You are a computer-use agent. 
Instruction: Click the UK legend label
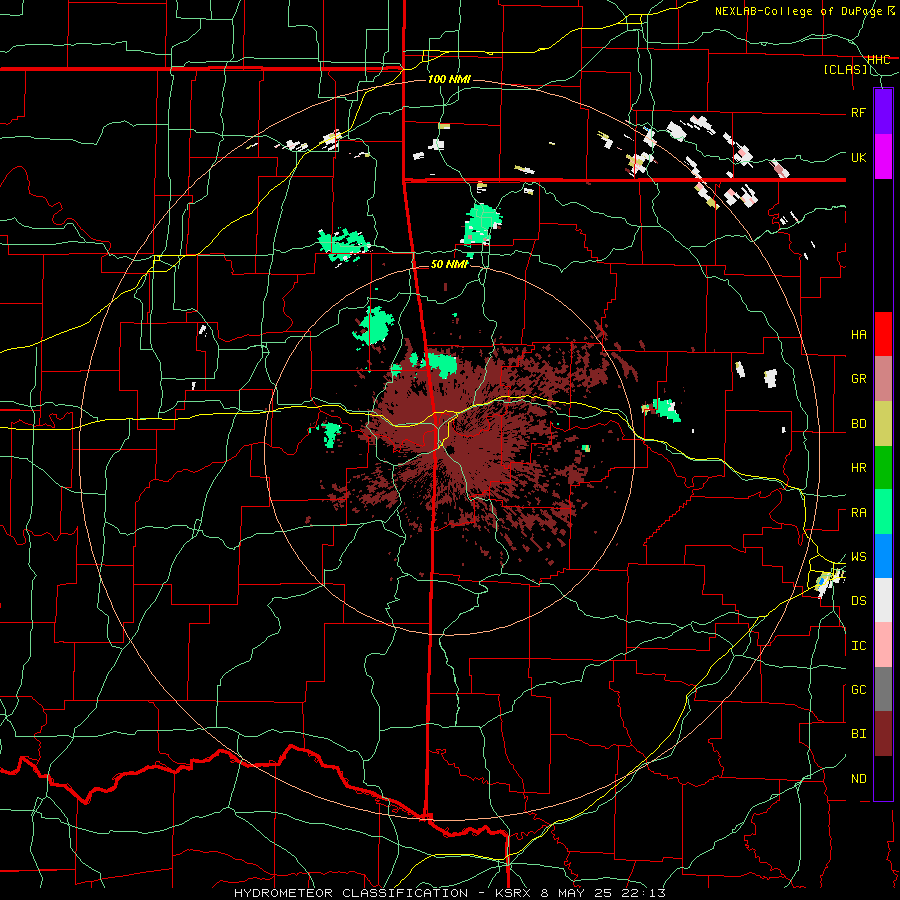click(858, 157)
